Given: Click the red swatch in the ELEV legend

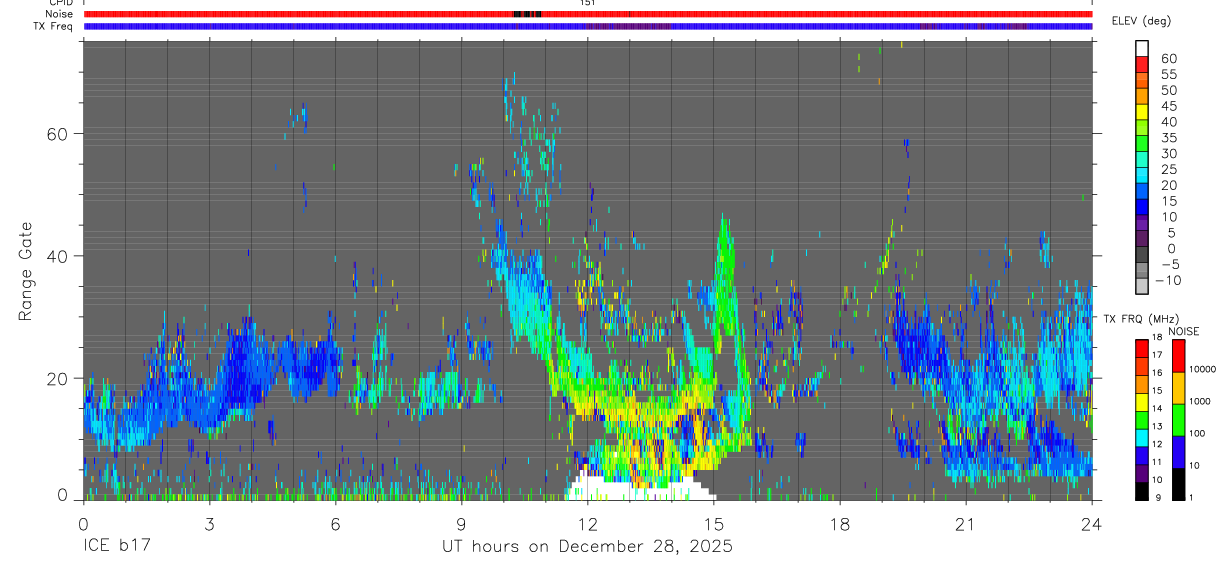Looking at the screenshot, I should [1142, 65].
